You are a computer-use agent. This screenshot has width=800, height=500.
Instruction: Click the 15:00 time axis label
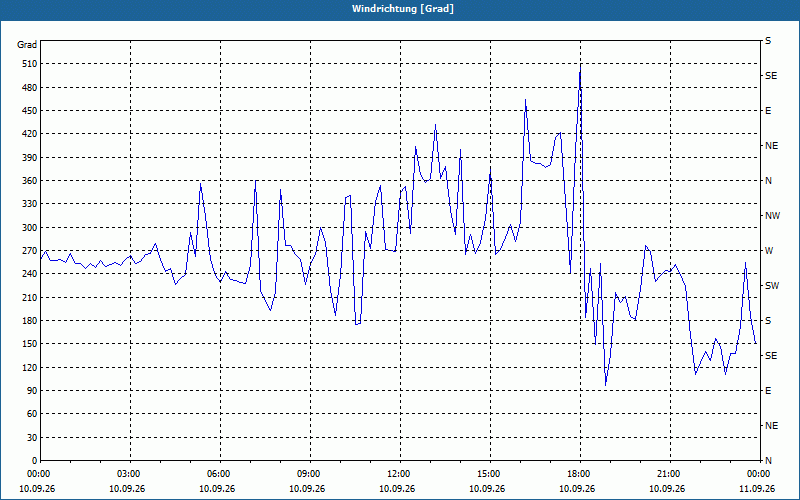490,473
